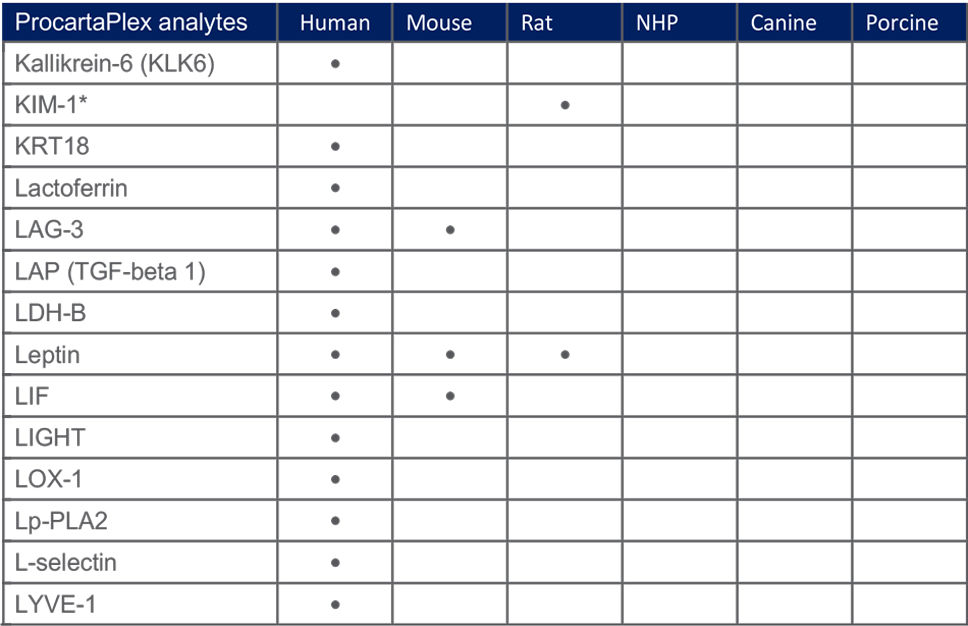Click the Human dot for LIGHT

335,438
